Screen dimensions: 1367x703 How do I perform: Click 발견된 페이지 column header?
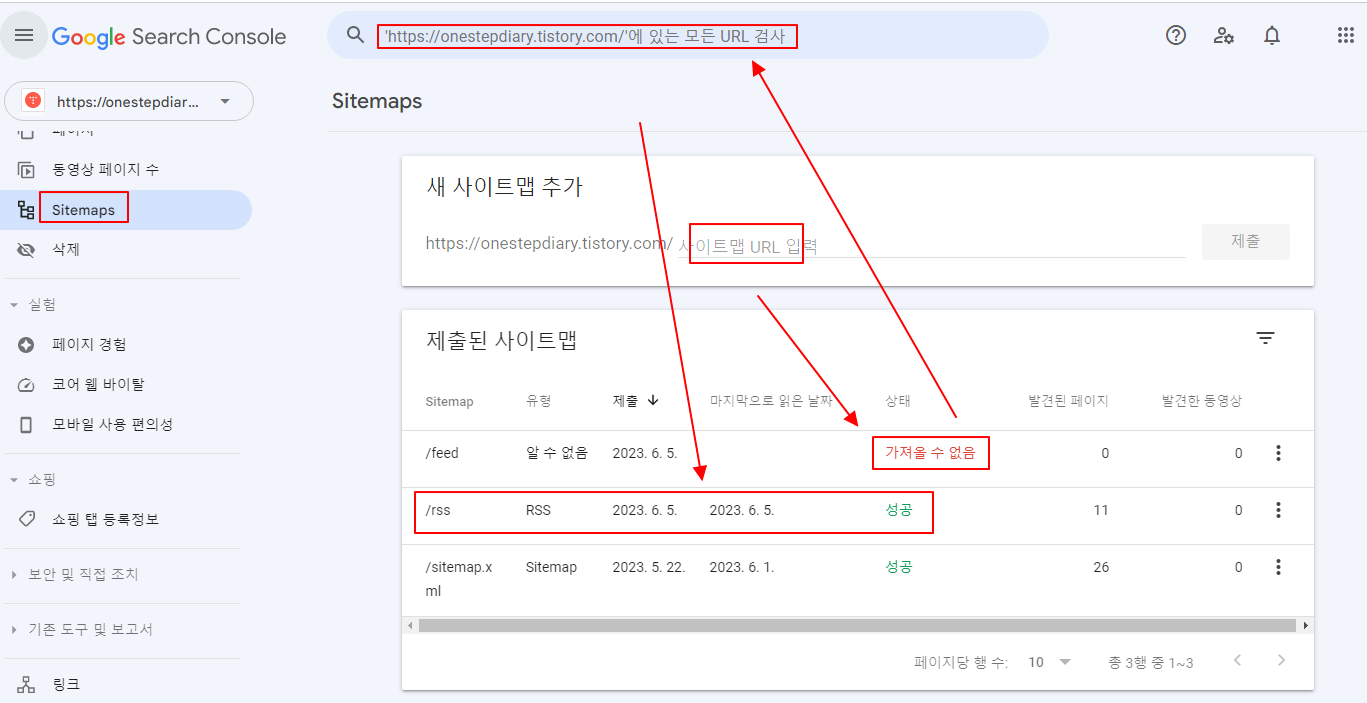click(1069, 401)
